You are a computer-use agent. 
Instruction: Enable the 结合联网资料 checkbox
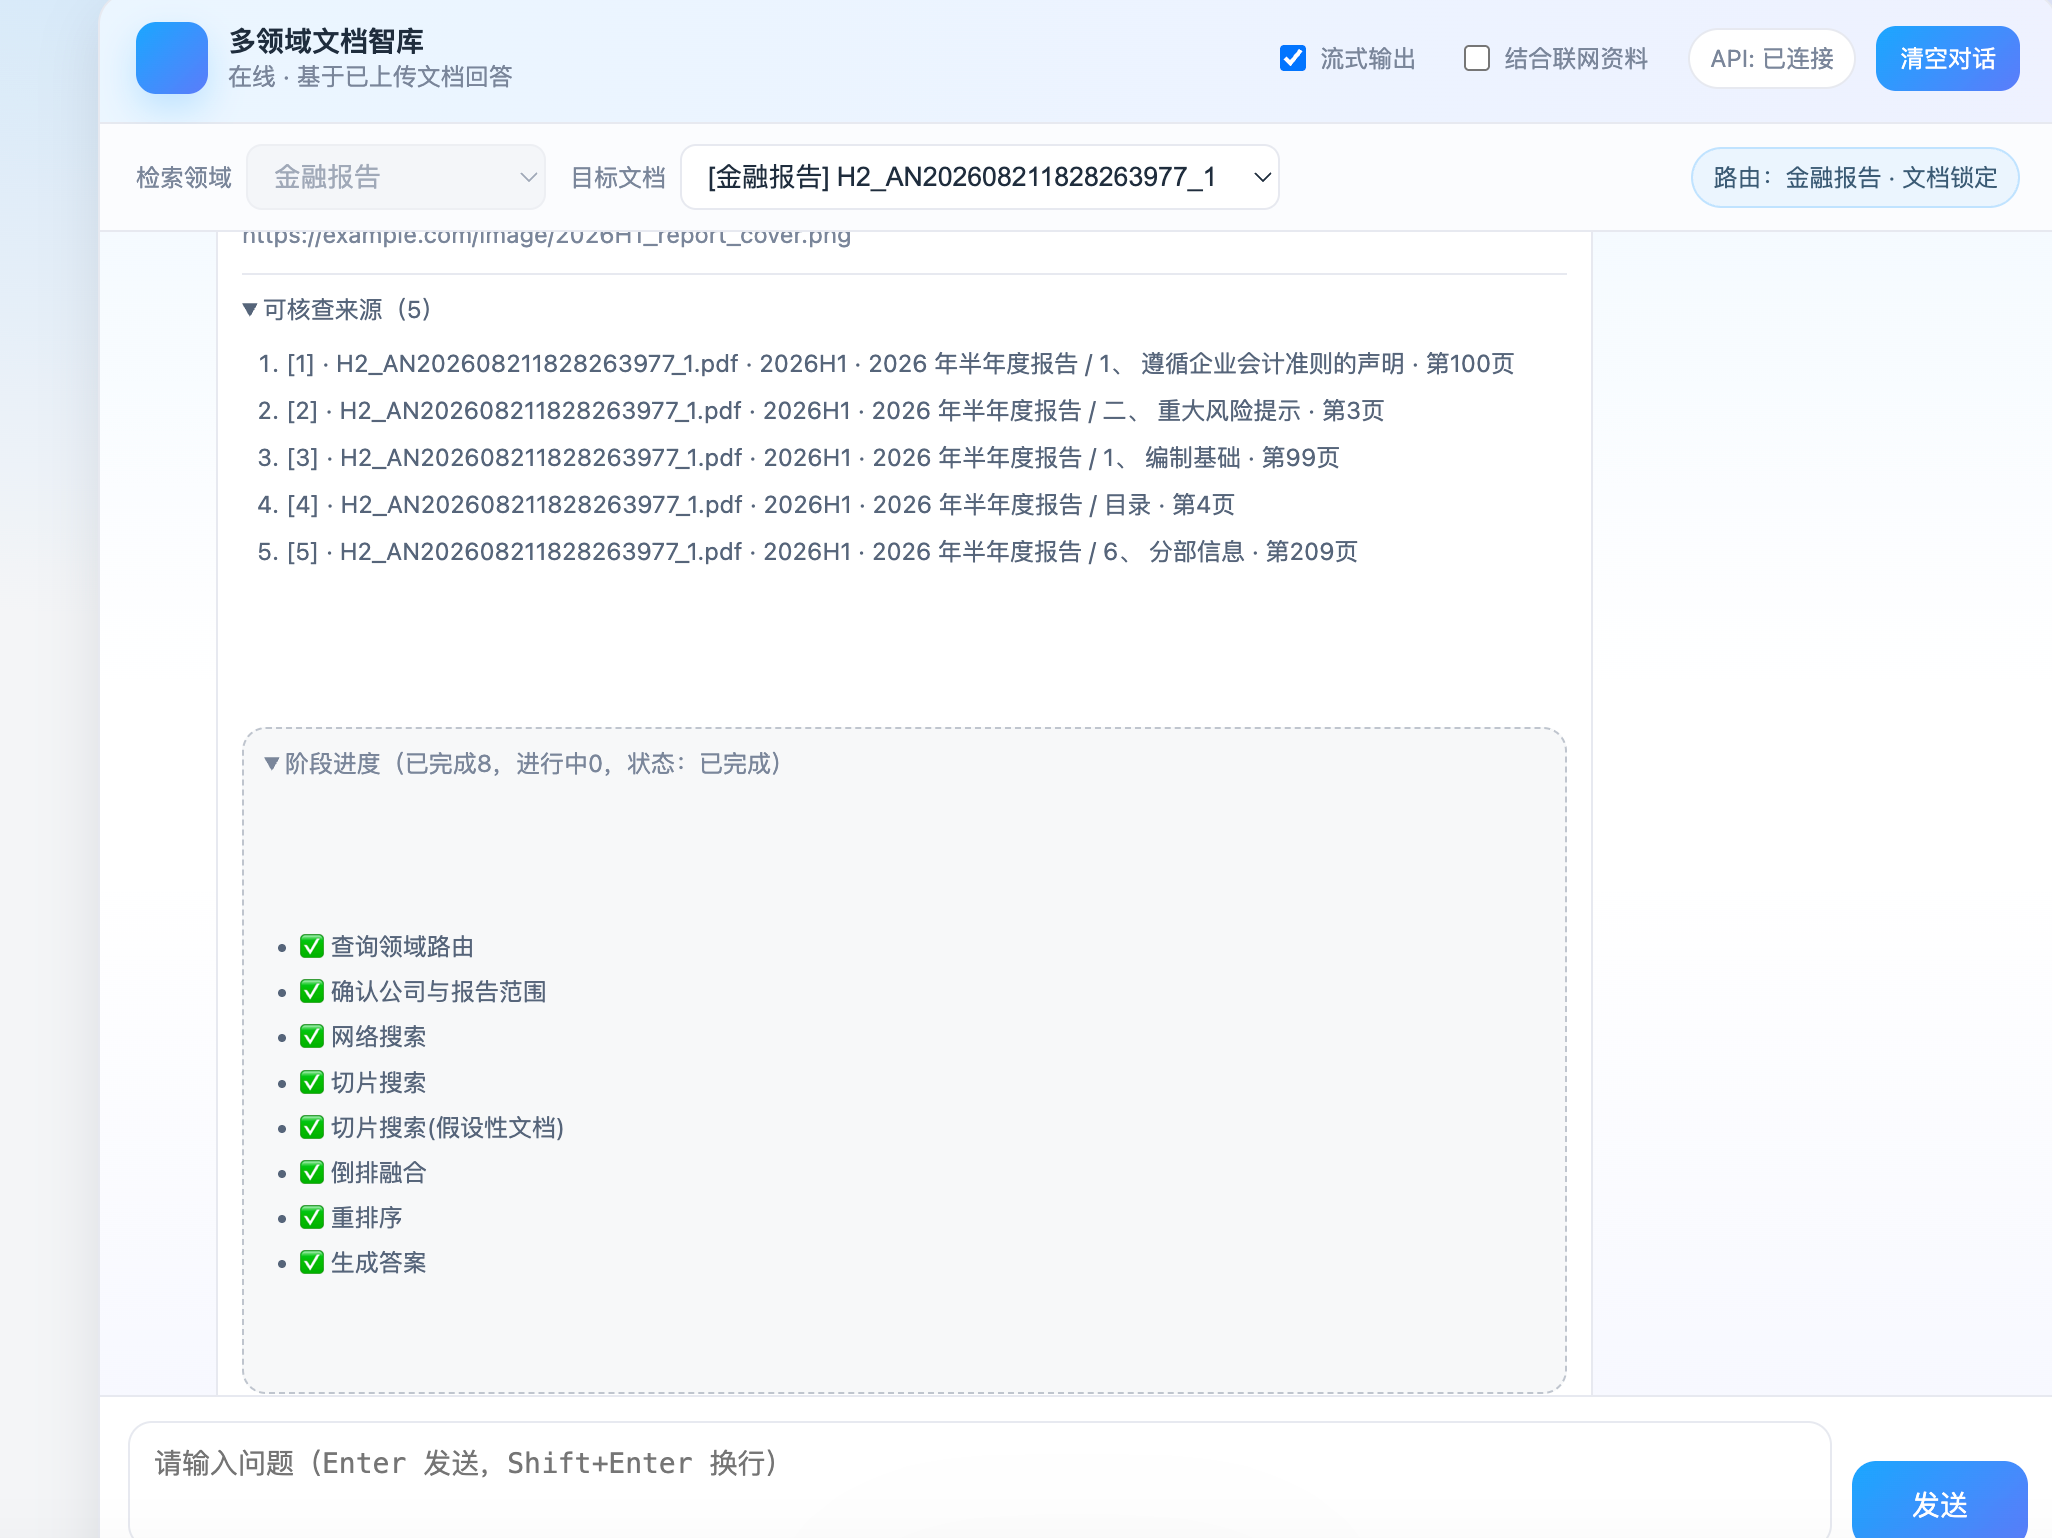tap(1476, 58)
